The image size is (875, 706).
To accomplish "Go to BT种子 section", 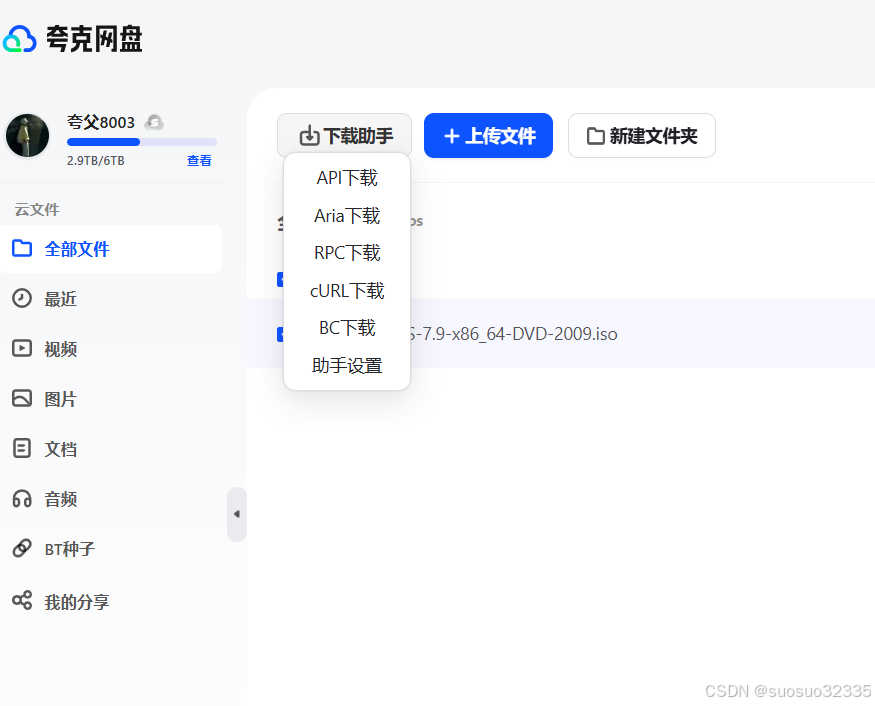I will 70,549.
